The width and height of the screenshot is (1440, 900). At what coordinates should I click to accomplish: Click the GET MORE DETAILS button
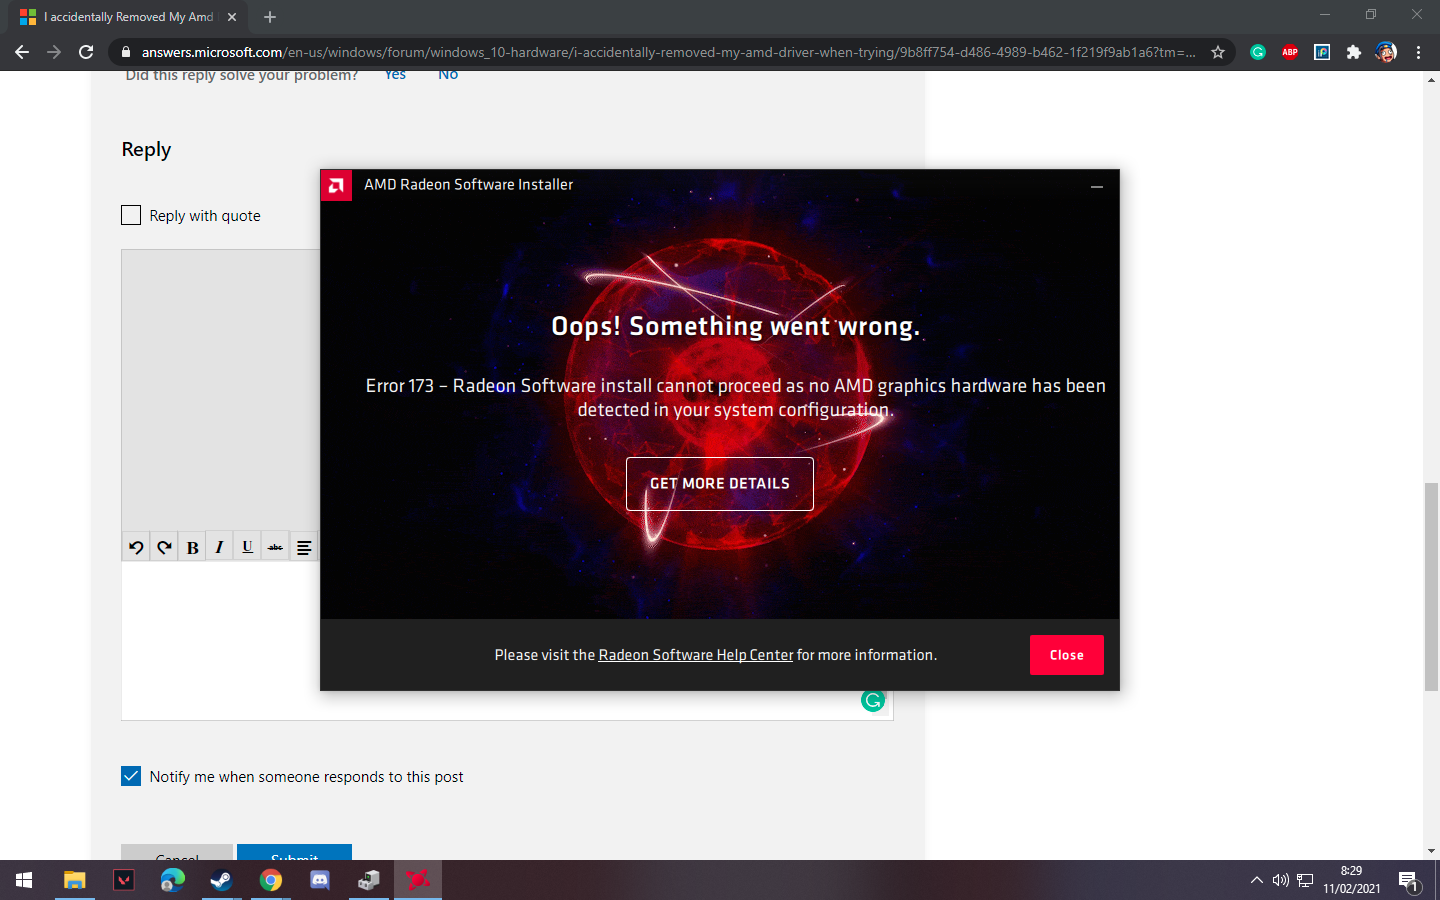[x=720, y=484]
